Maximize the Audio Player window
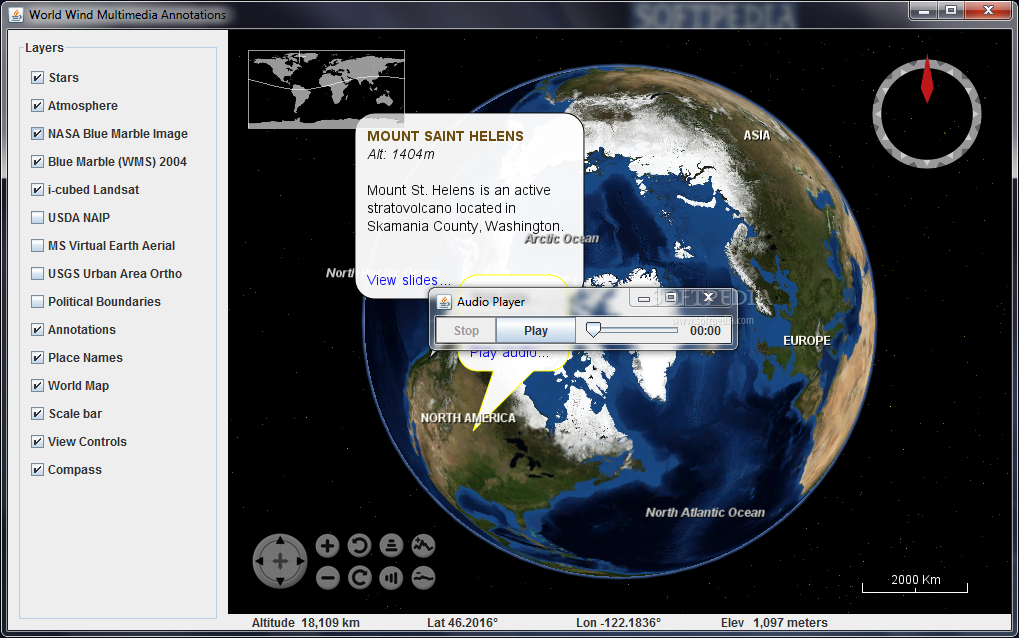Image resolution: width=1019 pixels, height=638 pixels. 671,298
